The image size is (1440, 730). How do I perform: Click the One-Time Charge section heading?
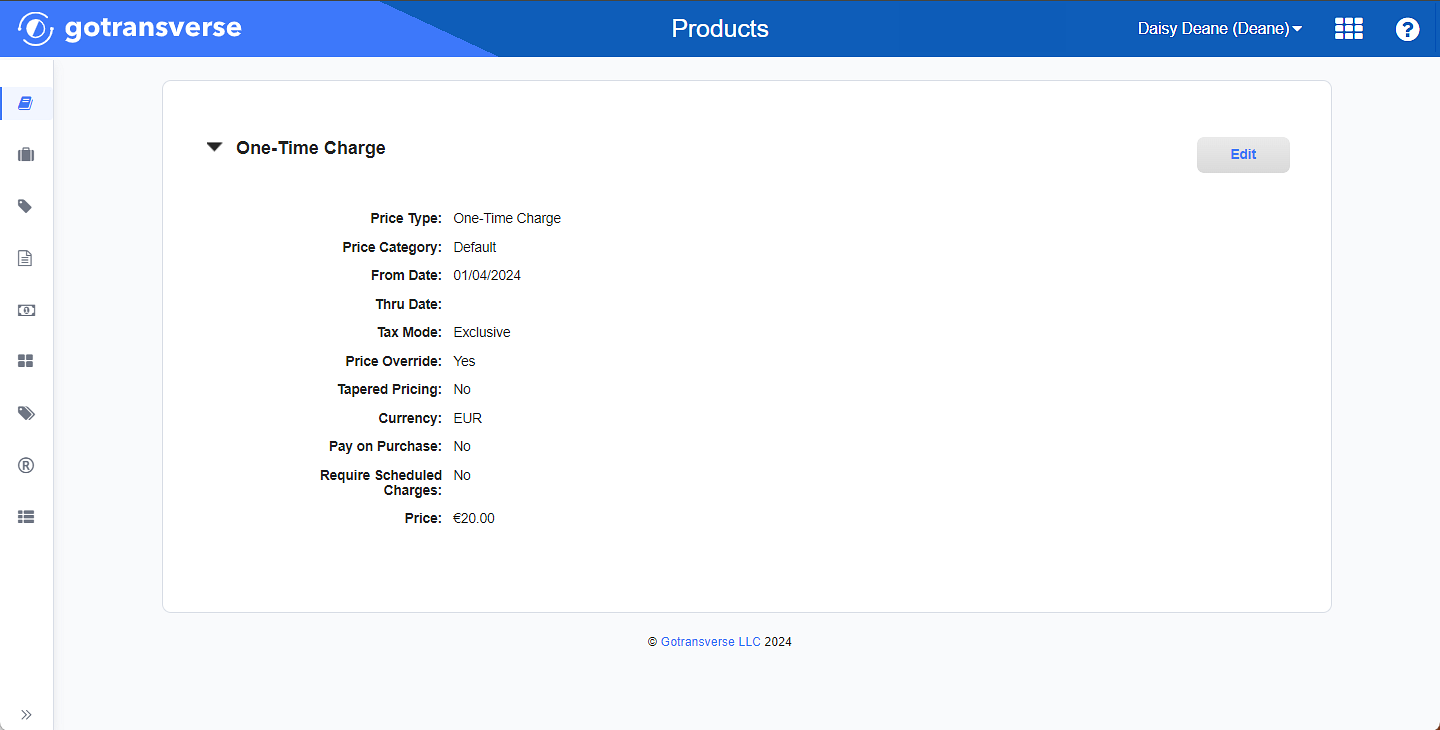tap(311, 148)
